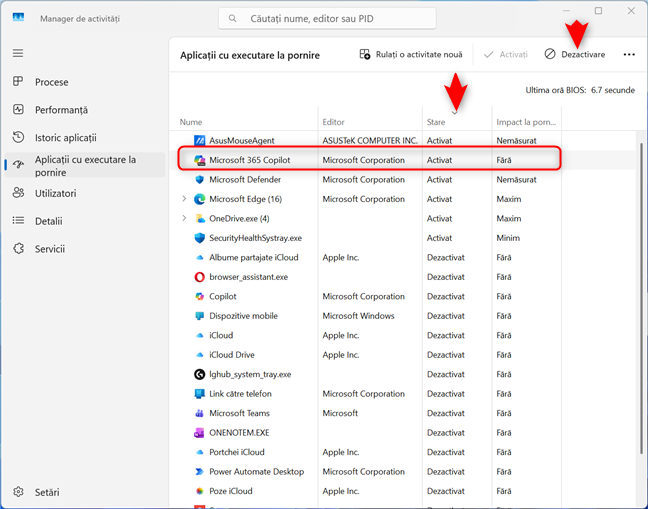Open Setări at the bottom of sidebar
The height and width of the screenshot is (509, 648).
point(46,492)
